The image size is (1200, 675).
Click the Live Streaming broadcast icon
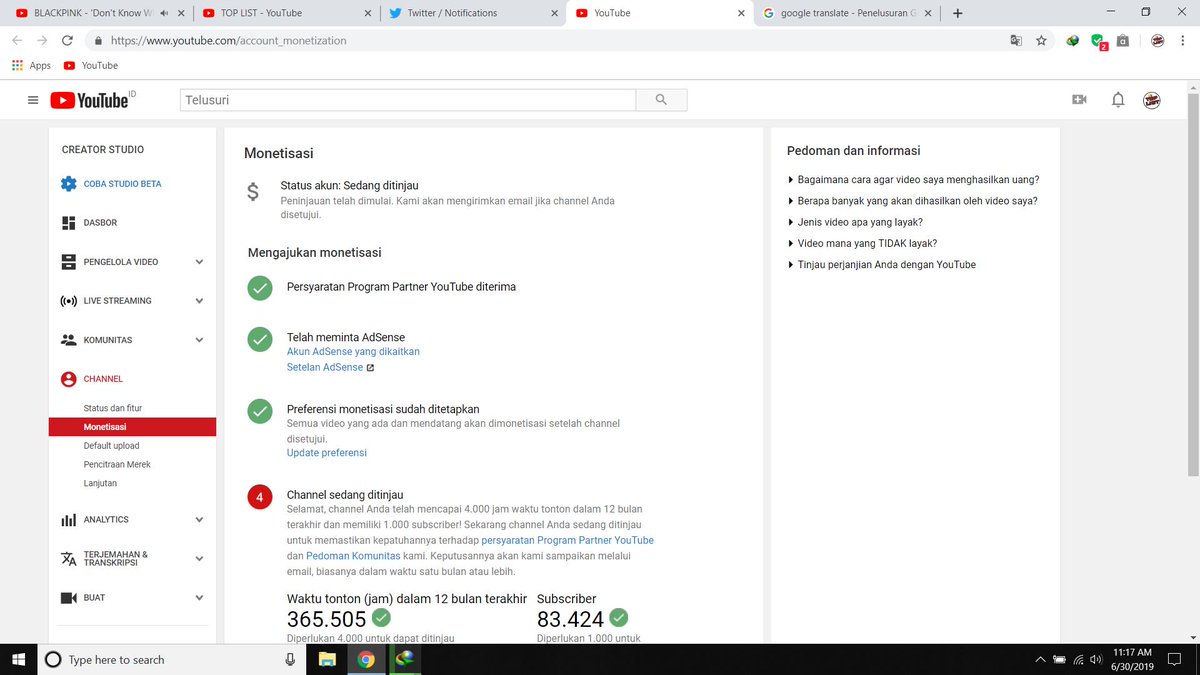[x=68, y=301]
